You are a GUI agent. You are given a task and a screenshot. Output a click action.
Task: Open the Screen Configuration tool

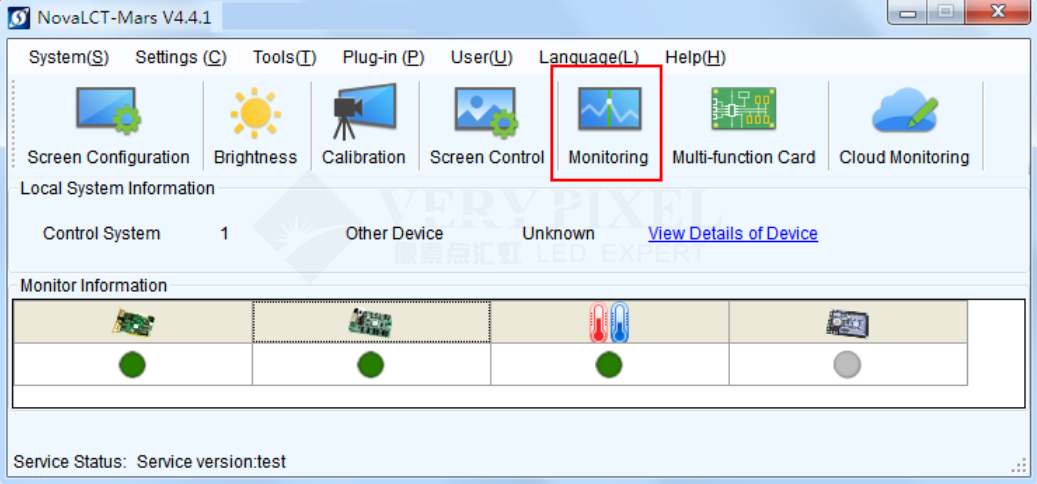pyautogui.click(x=108, y=126)
